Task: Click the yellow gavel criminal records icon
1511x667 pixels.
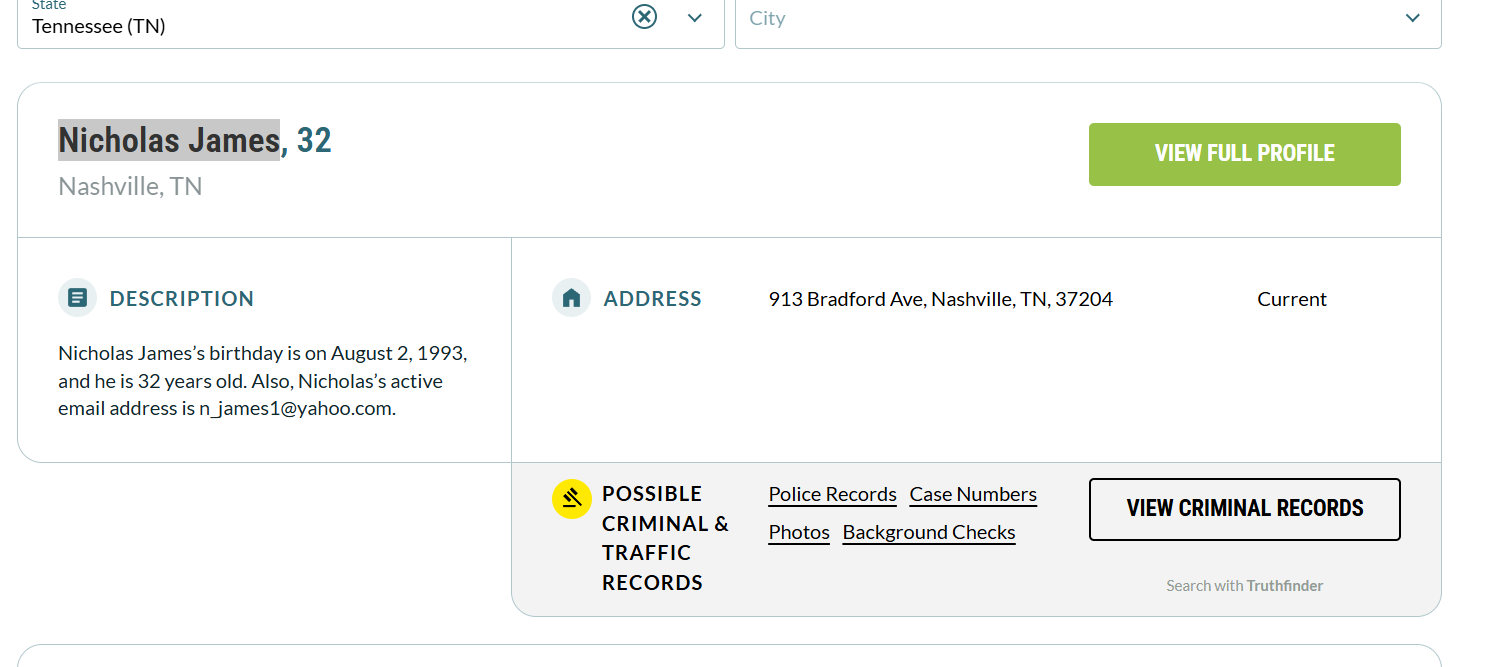Action: coord(572,499)
